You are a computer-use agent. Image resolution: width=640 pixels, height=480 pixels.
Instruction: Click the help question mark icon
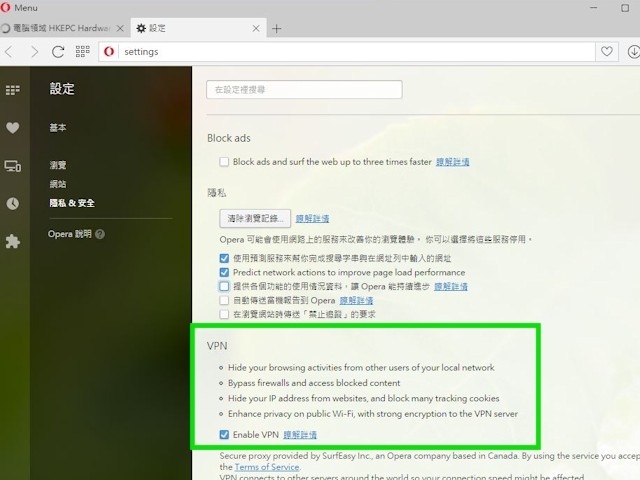click(x=100, y=234)
